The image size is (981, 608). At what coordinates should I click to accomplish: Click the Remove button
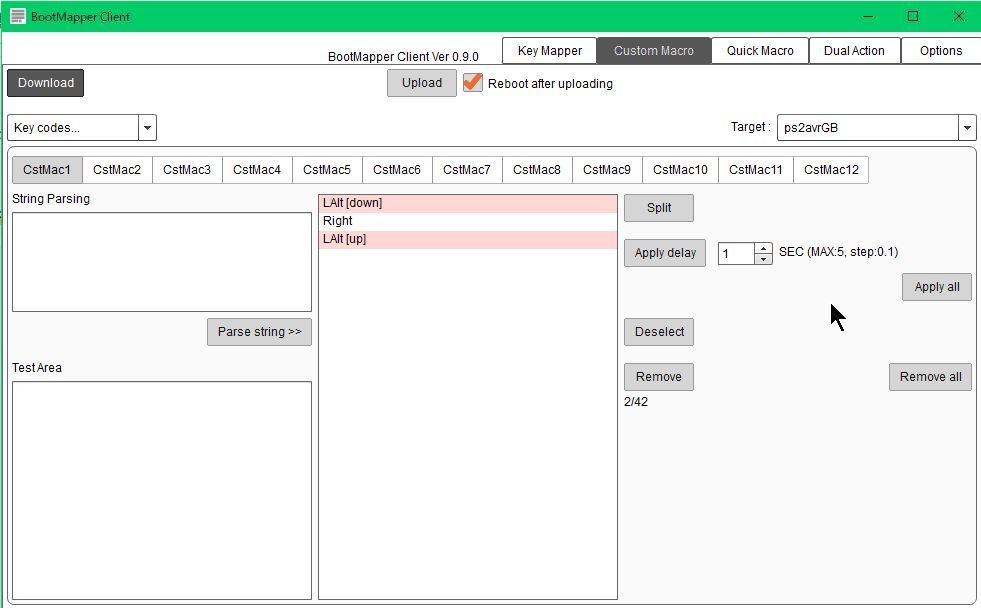(659, 377)
